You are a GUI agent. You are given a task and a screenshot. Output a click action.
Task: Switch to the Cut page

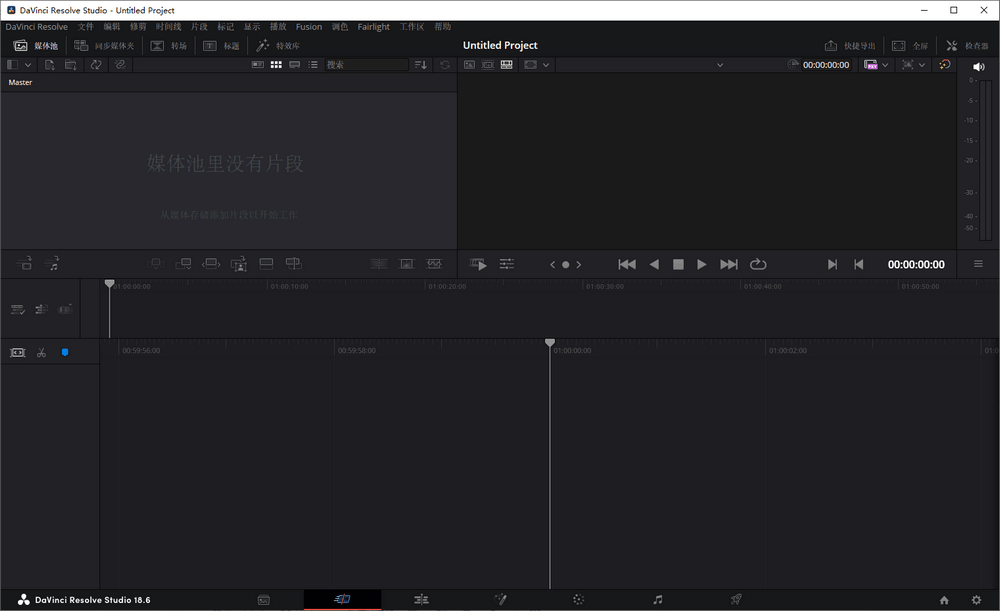pyautogui.click(x=343, y=599)
